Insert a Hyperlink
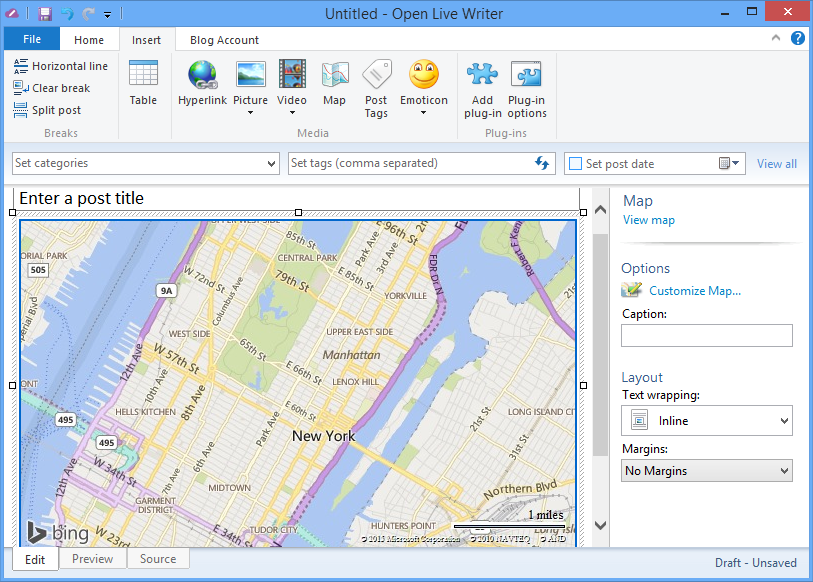The image size is (813, 582). (x=202, y=83)
